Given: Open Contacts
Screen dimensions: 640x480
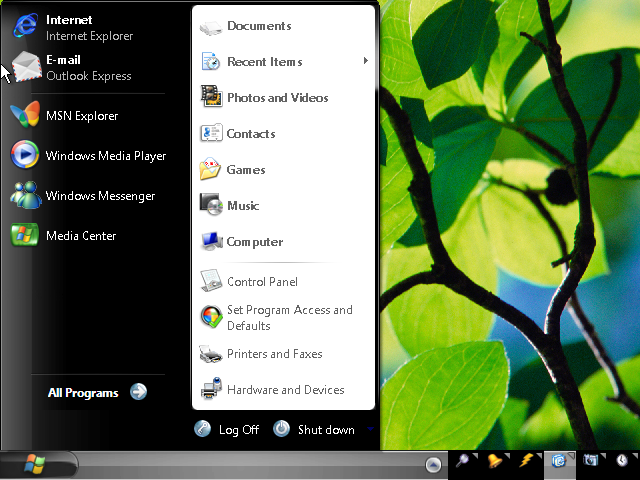Looking at the screenshot, I should click(238, 133).
